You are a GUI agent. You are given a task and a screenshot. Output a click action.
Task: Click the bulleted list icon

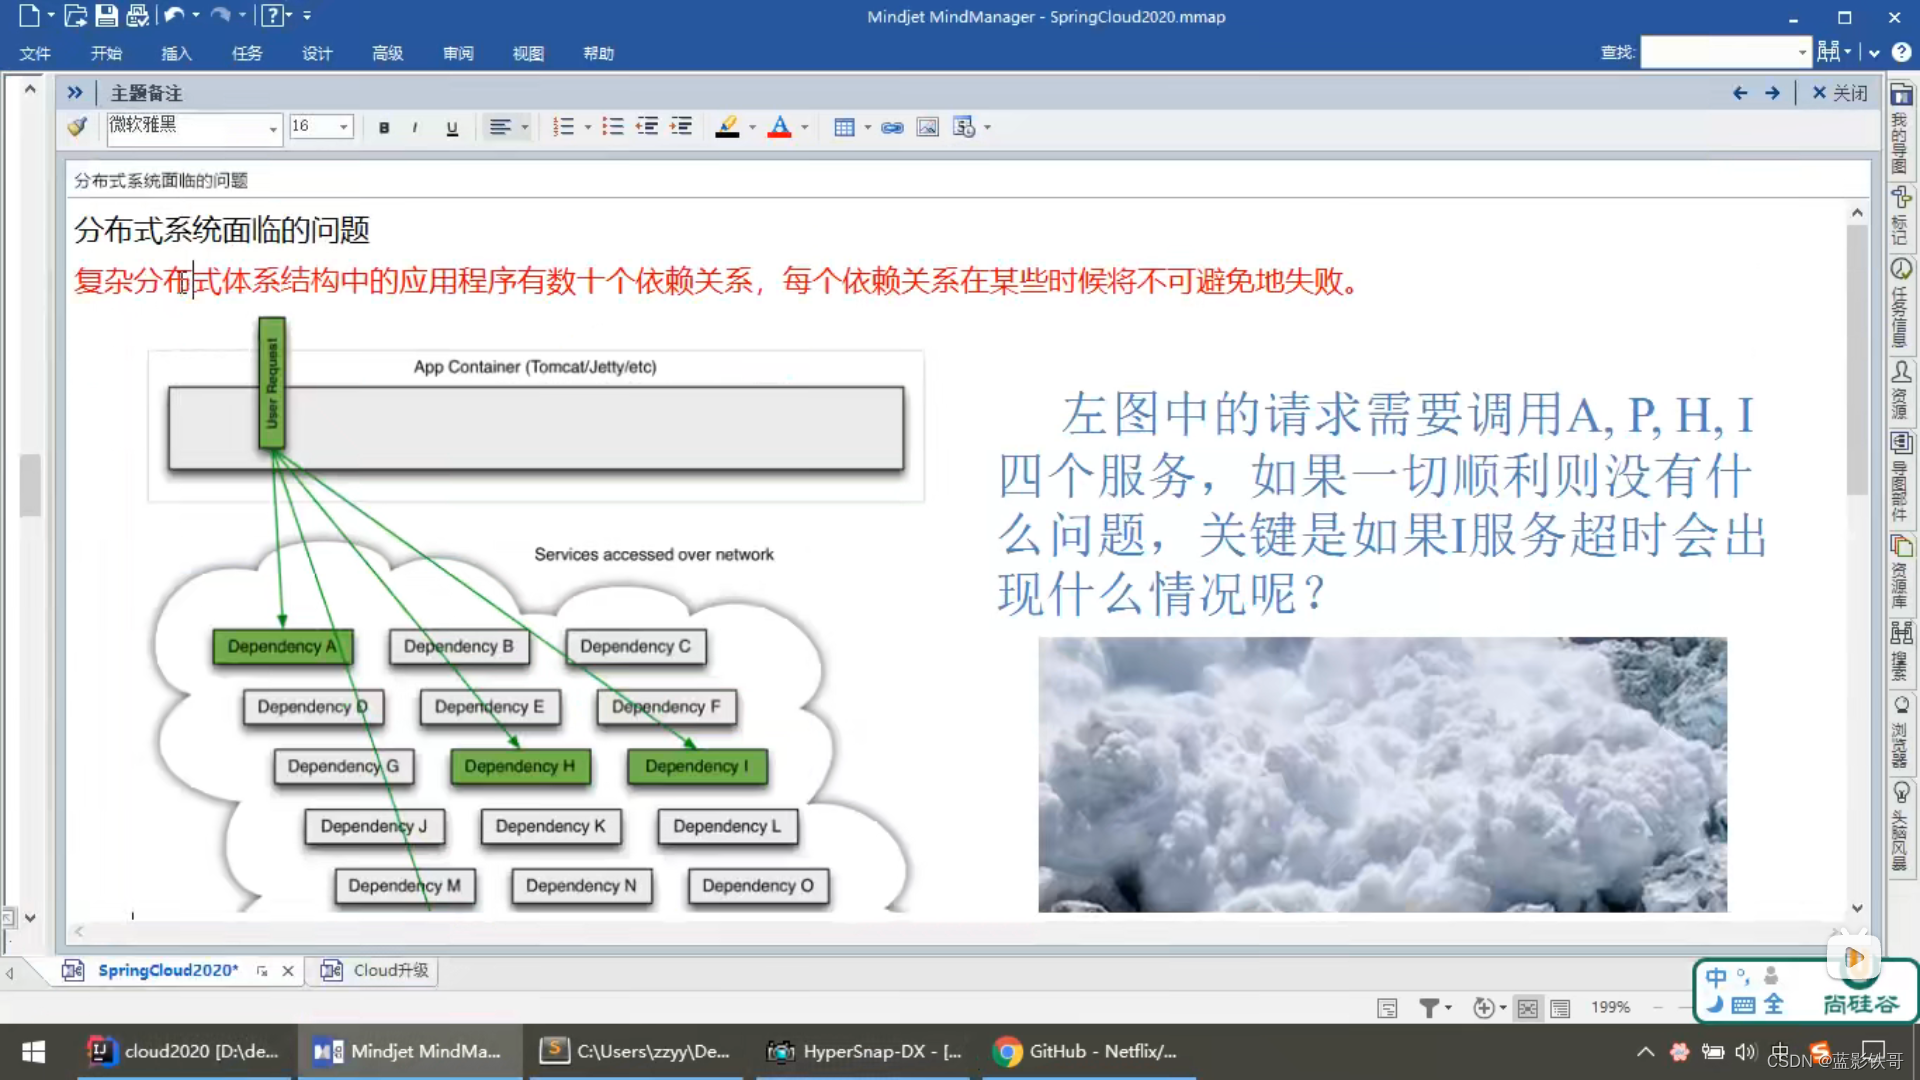pyautogui.click(x=612, y=127)
